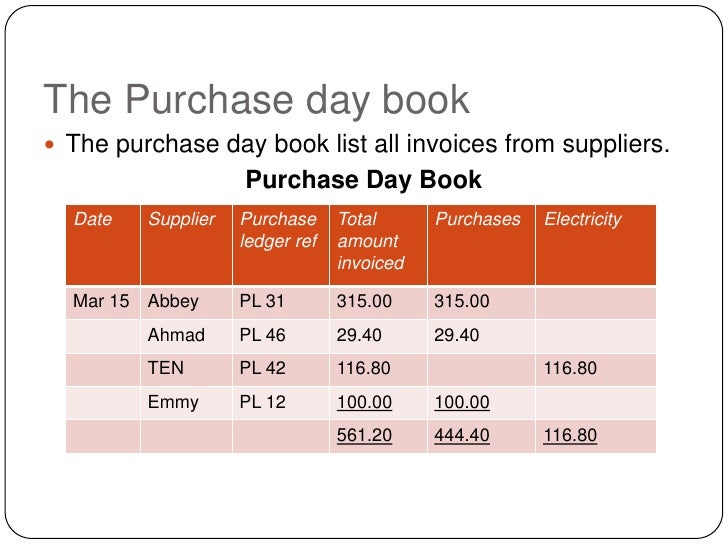728x546 pixels.
Task: Select the bold 'Purchase Day Book' table heading
Action: click(364, 180)
